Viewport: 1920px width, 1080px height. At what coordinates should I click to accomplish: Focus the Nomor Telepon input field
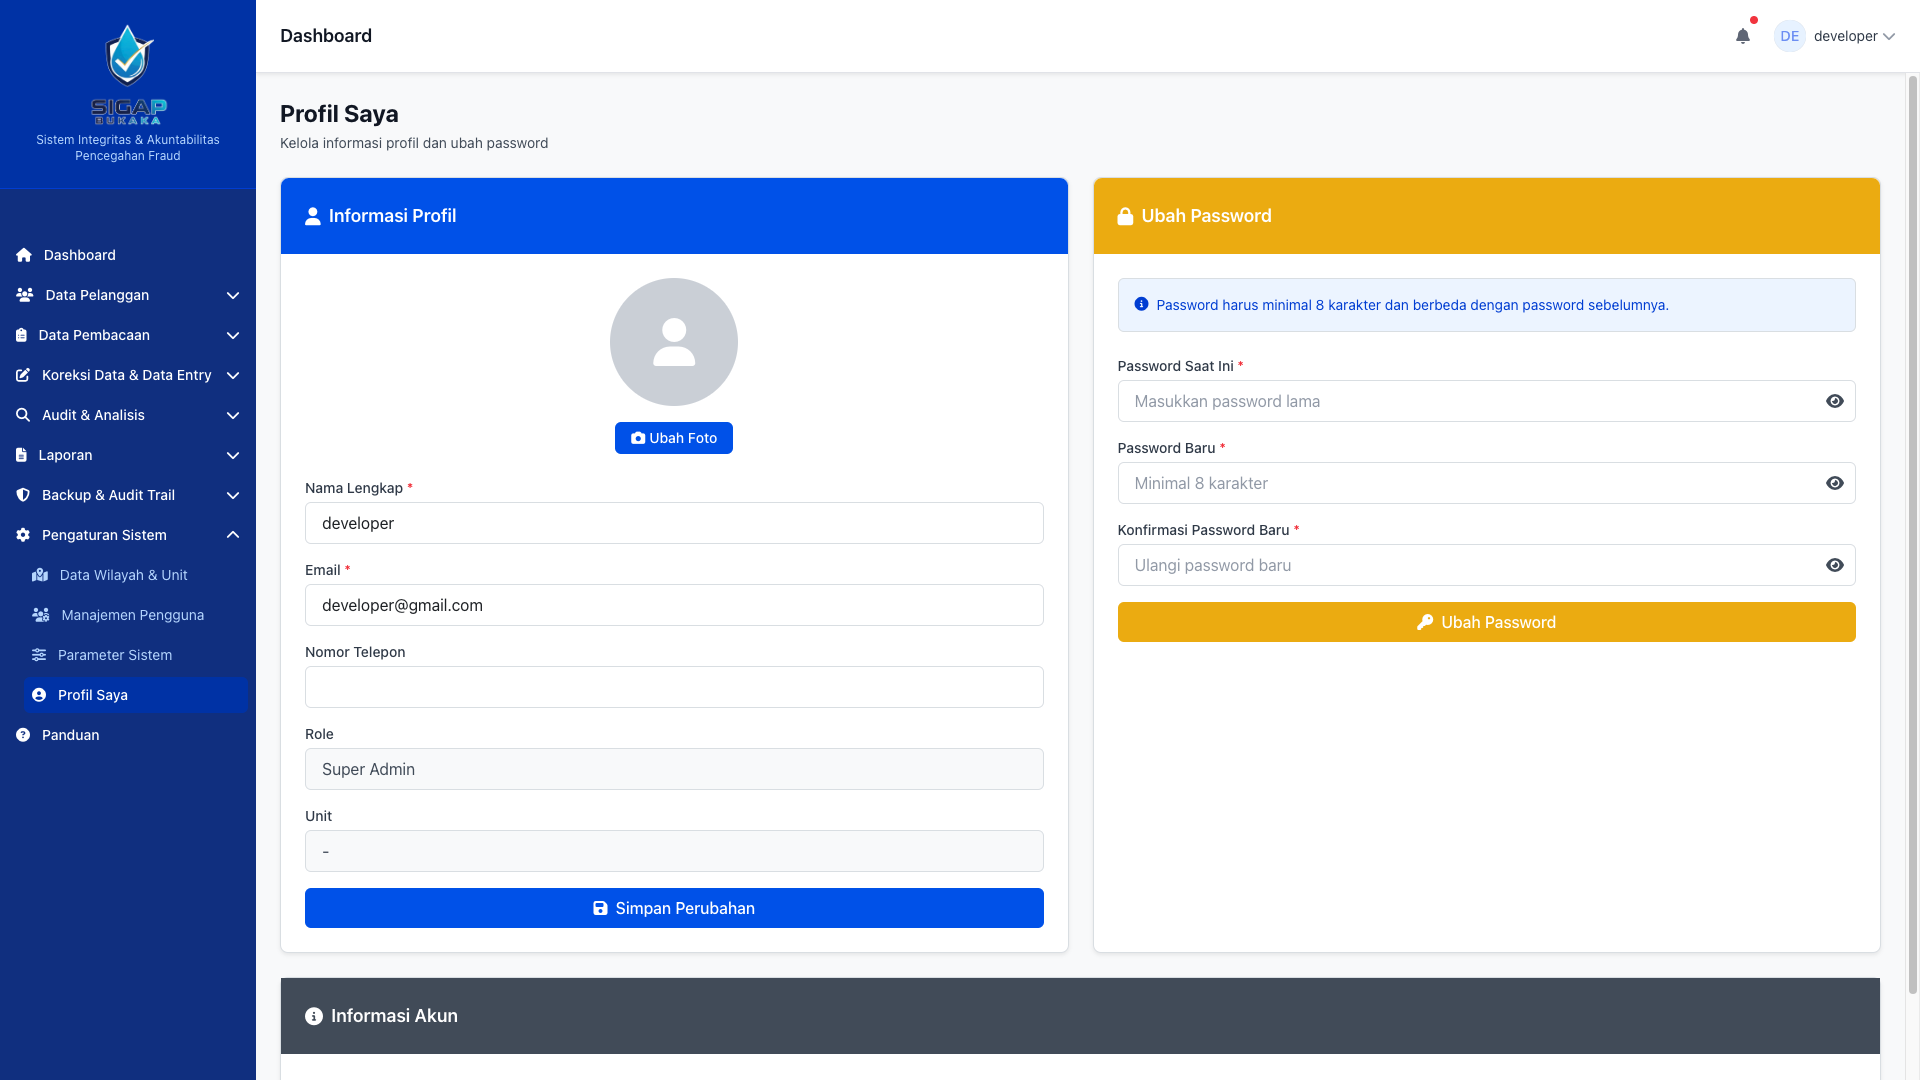click(673, 687)
